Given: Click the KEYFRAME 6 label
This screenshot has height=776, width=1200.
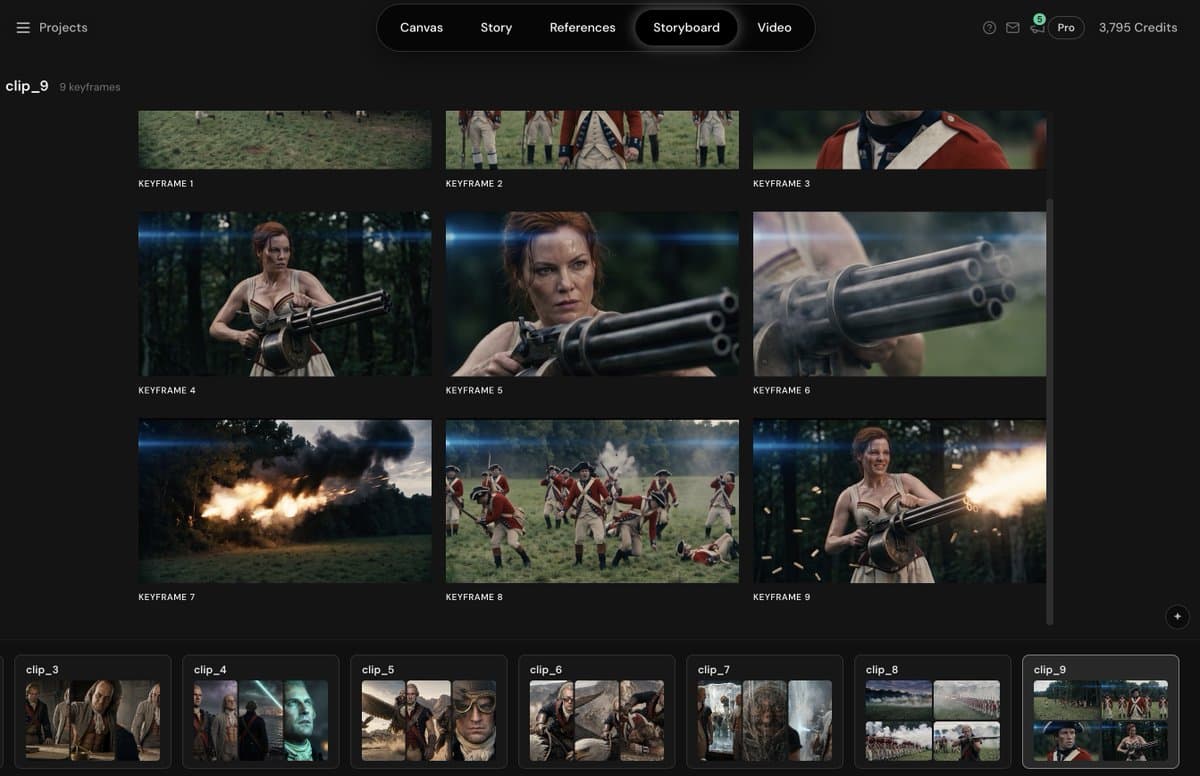Looking at the screenshot, I should pyautogui.click(x=781, y=391).
